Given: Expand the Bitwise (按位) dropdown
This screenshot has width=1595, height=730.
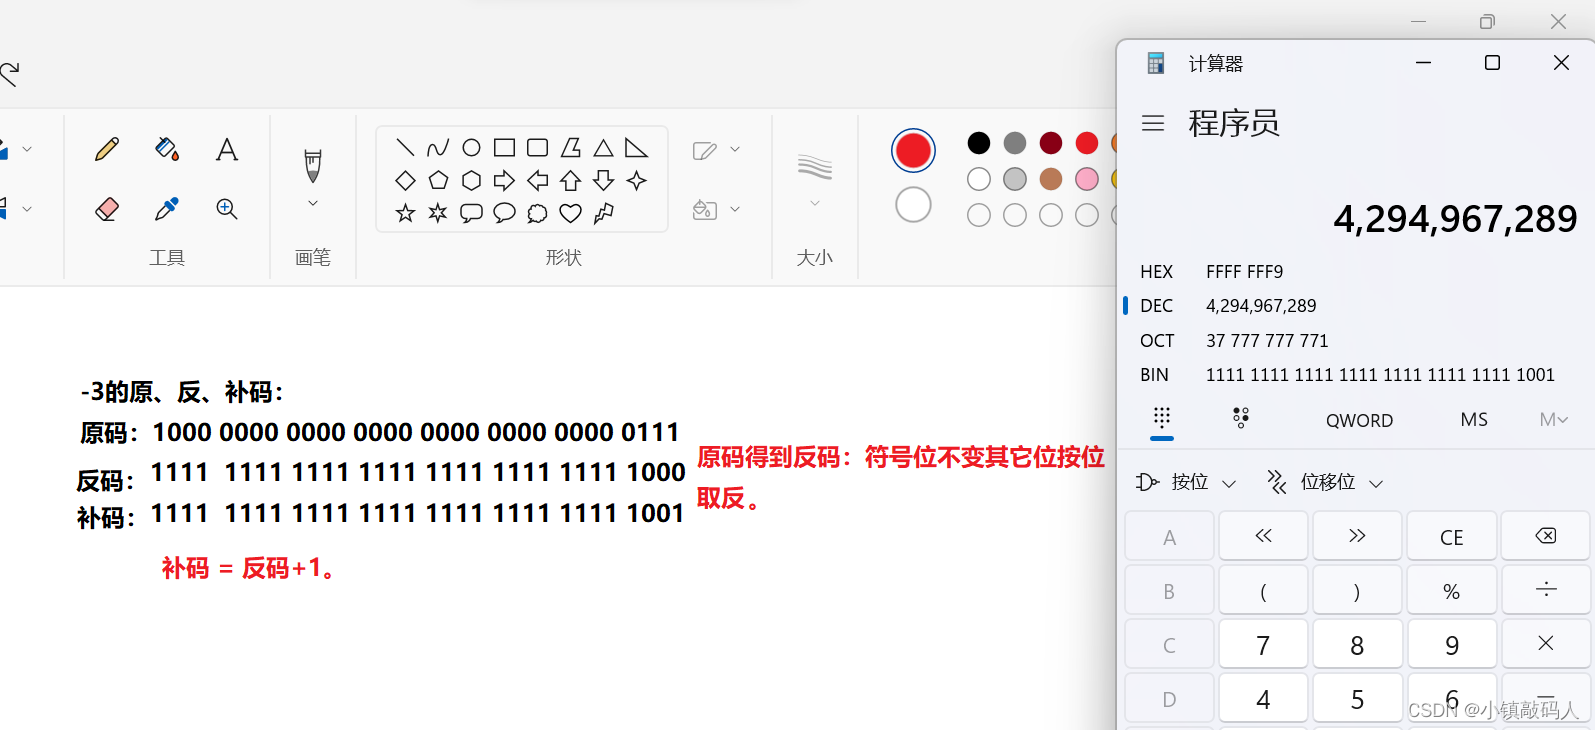Looking at the screenshot, I should click(1187, 483).
